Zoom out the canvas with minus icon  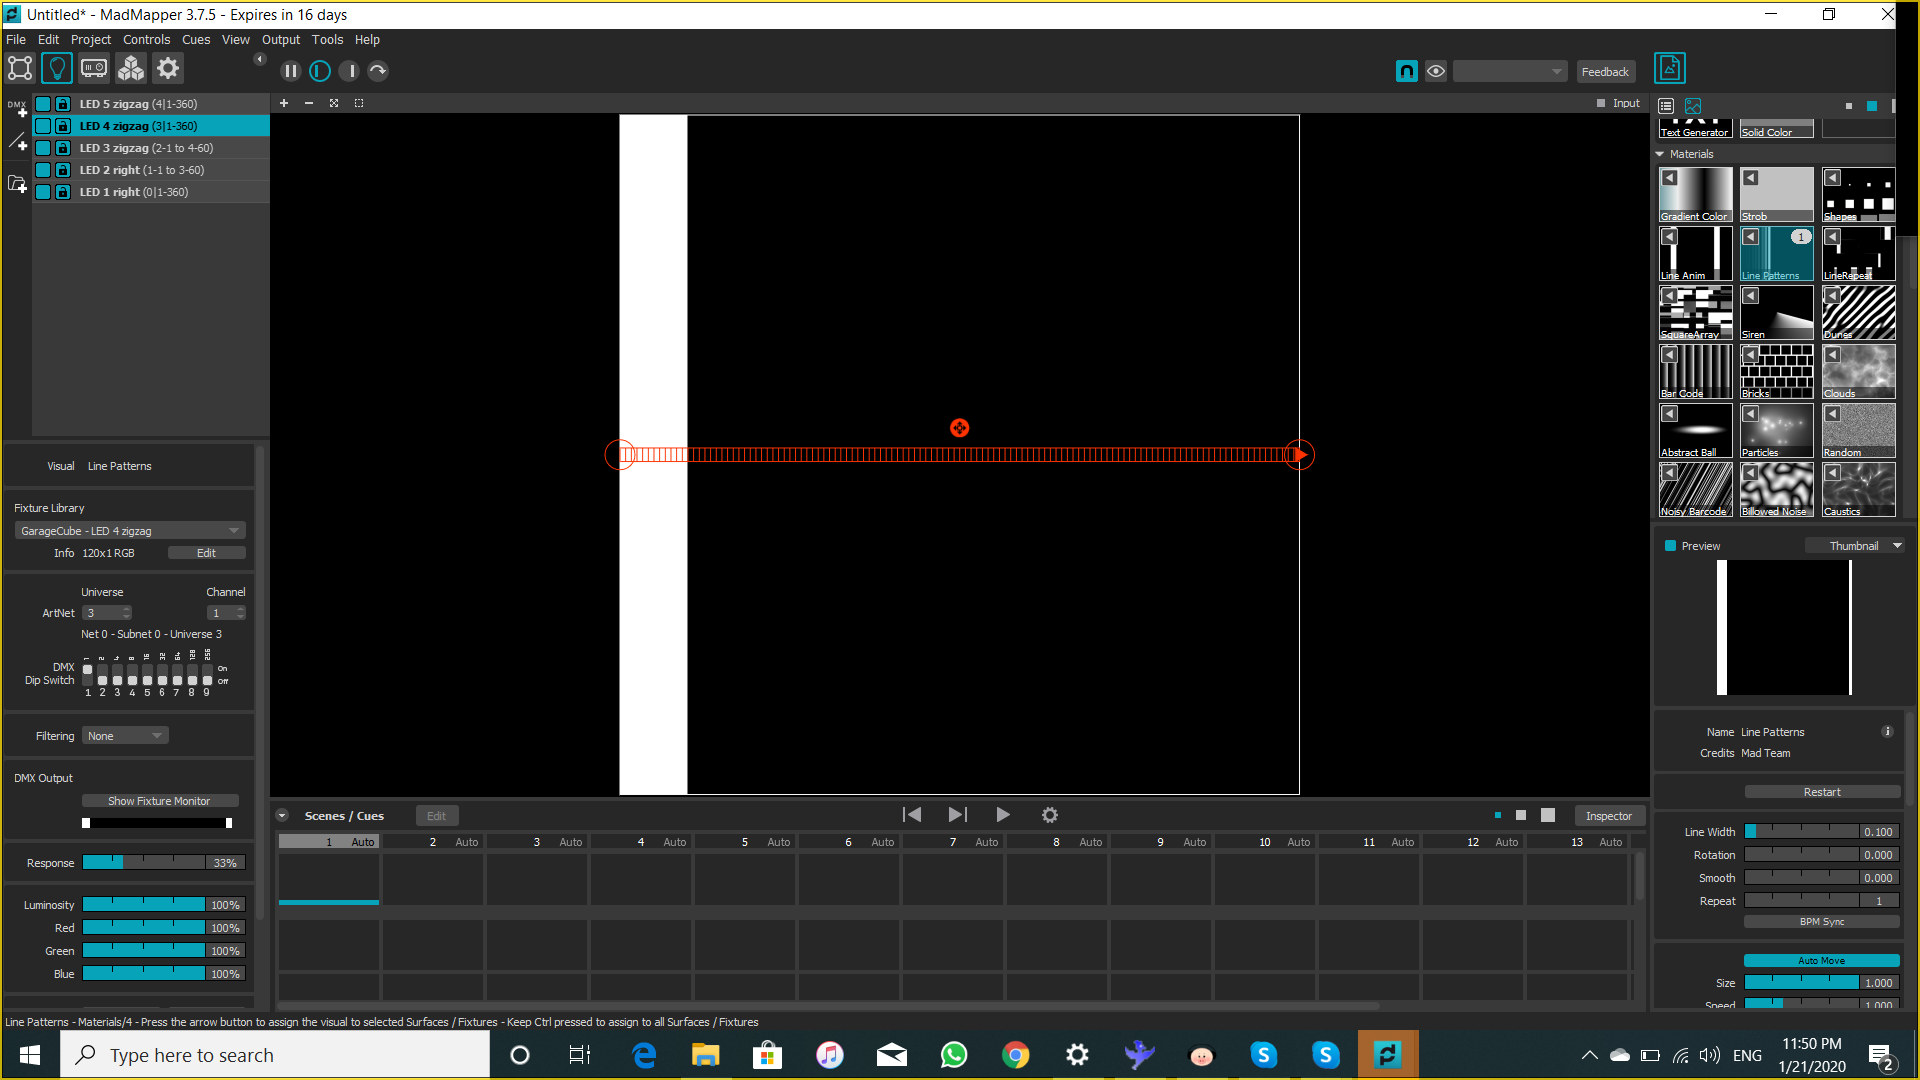[x=309, y=103]
